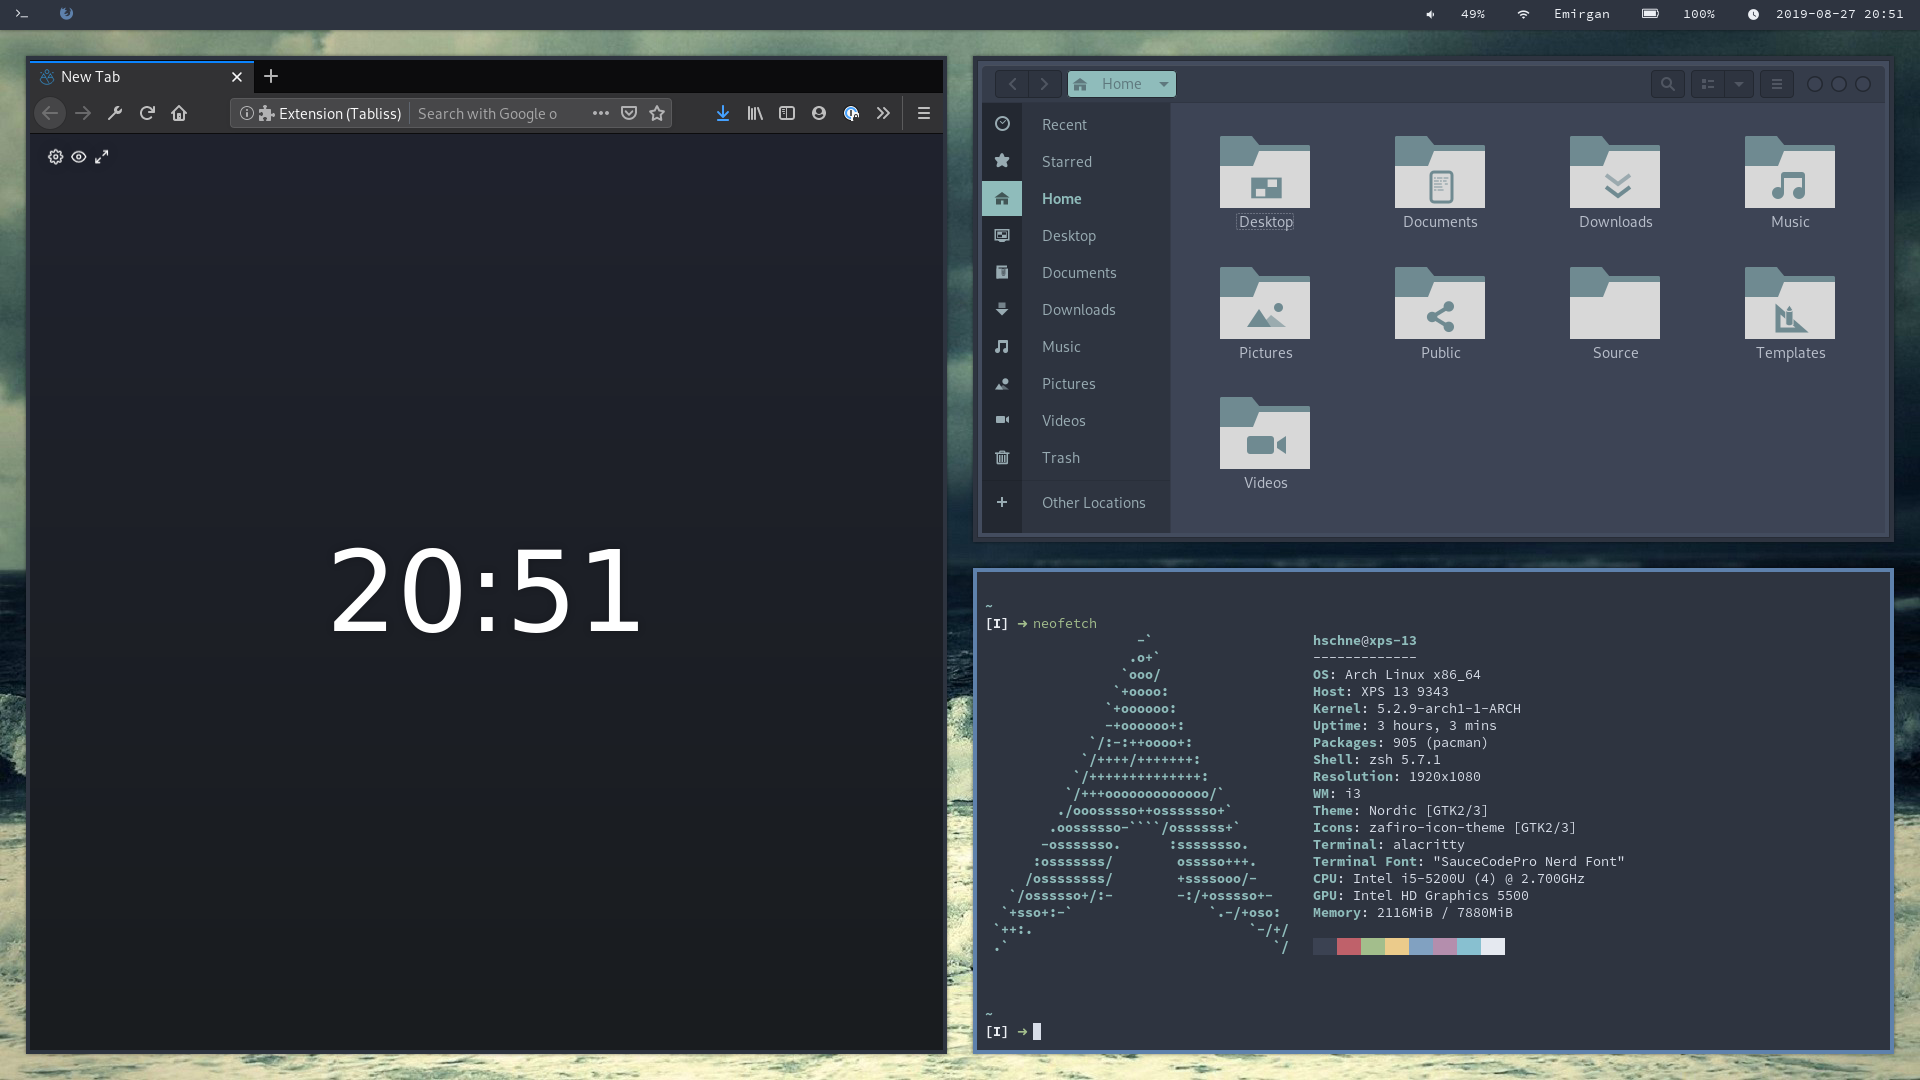Image resolution: width=1920 pixels, height=1080 pixels.
Task: Select Desktop in sidebar
Action: coord(1076,235)
